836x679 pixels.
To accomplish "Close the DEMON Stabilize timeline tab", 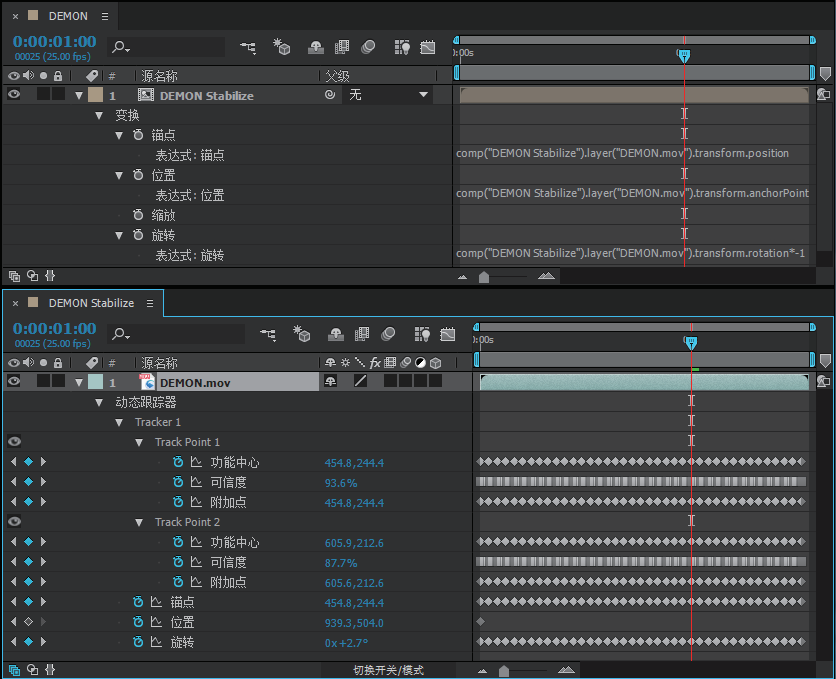I will 15,303.
